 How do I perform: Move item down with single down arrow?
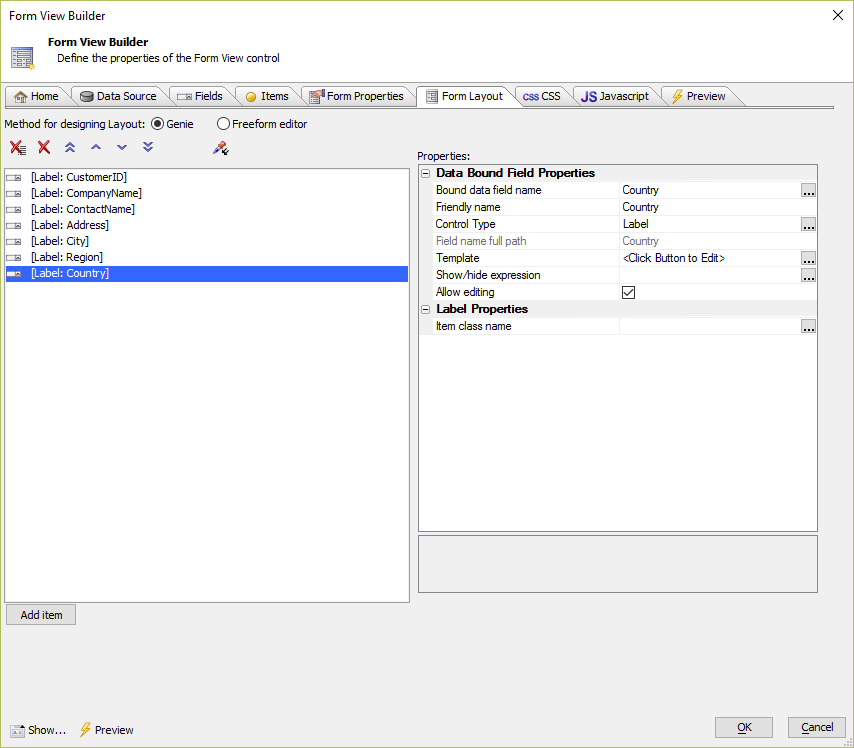[x=122, y=147]
